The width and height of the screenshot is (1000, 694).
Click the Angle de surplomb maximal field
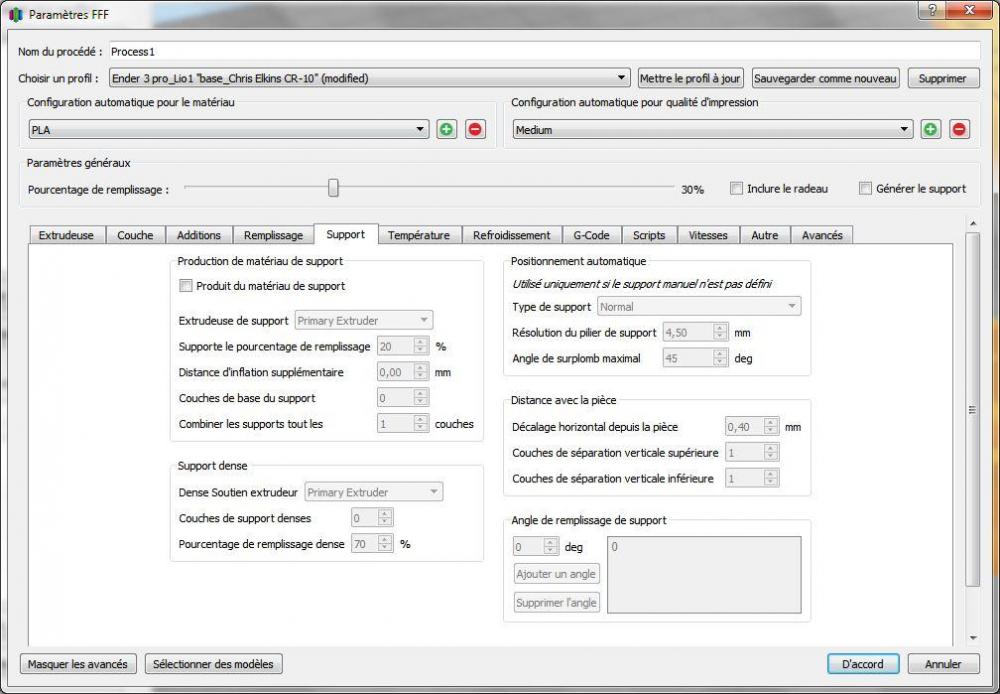(x=695, y=358)
